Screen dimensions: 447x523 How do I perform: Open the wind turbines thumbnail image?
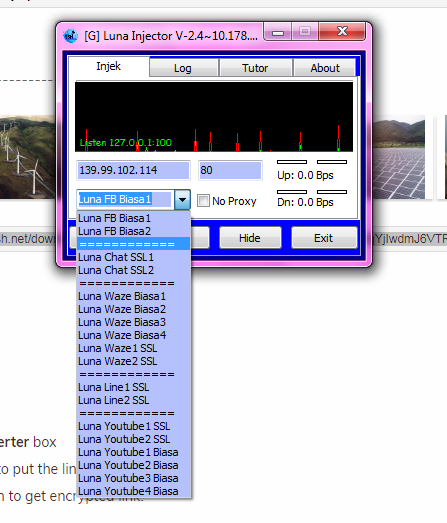coord(28,157)
